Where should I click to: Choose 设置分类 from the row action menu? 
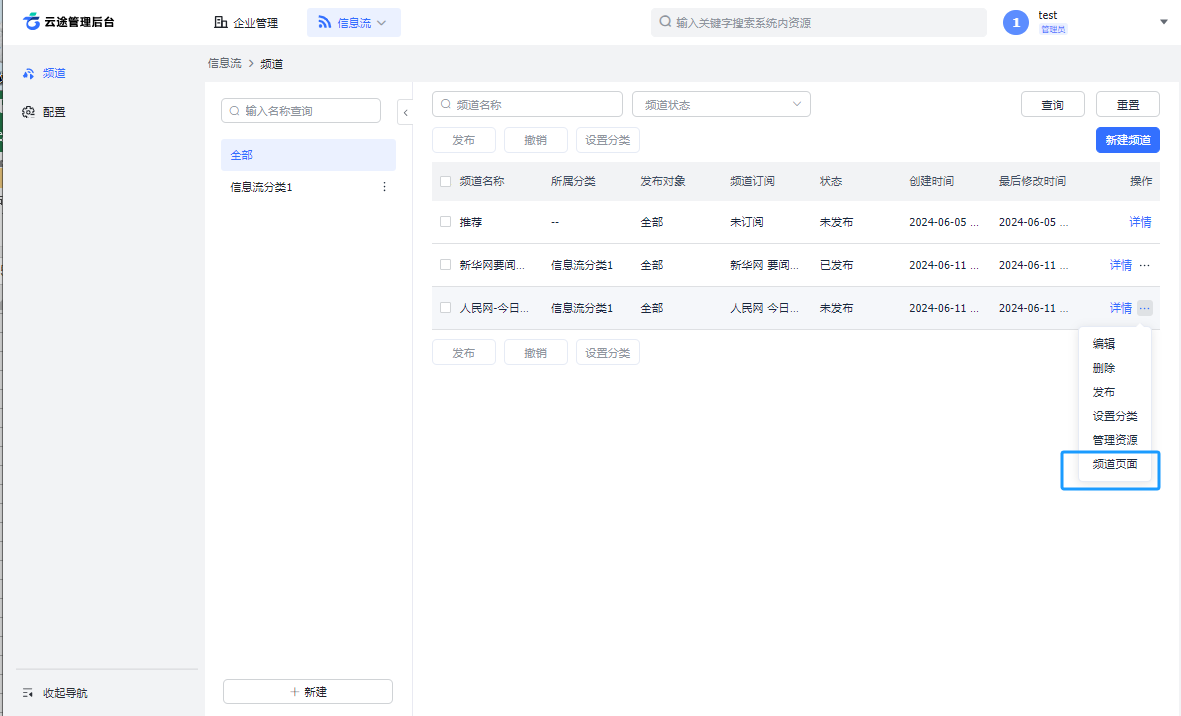(1115, 416)
